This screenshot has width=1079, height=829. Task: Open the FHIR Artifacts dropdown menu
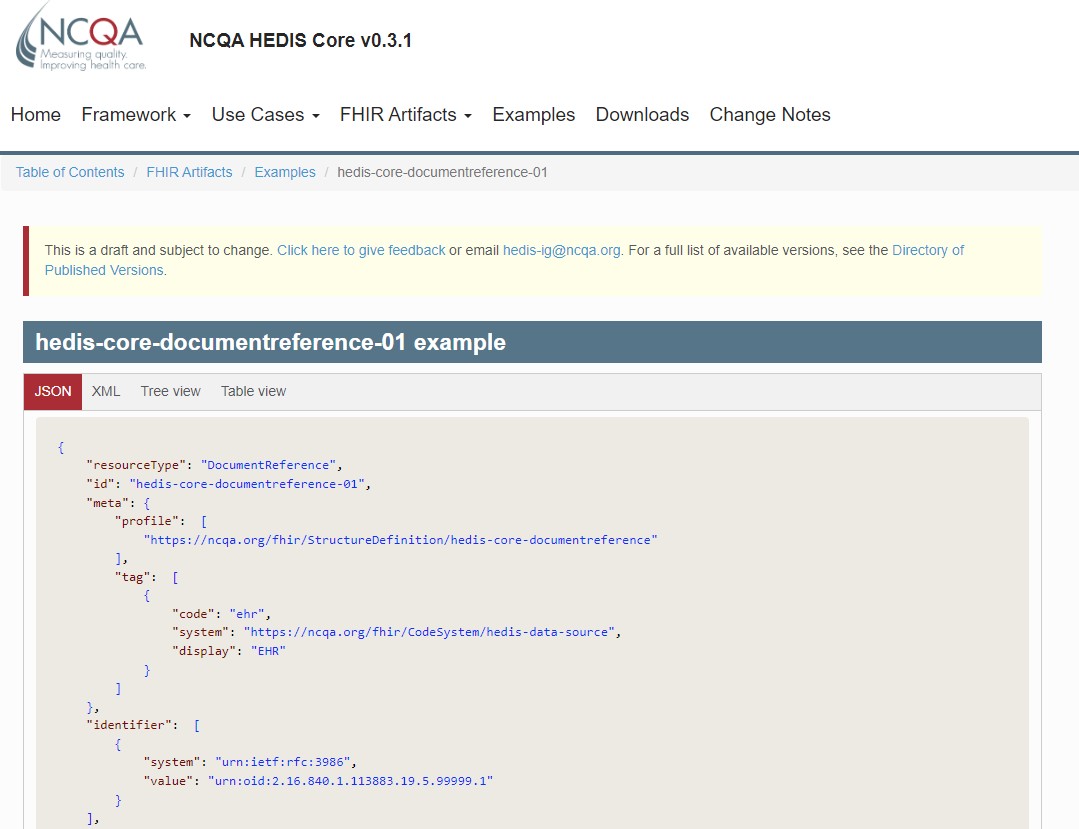pyautogui.click(x=405, y=115)
